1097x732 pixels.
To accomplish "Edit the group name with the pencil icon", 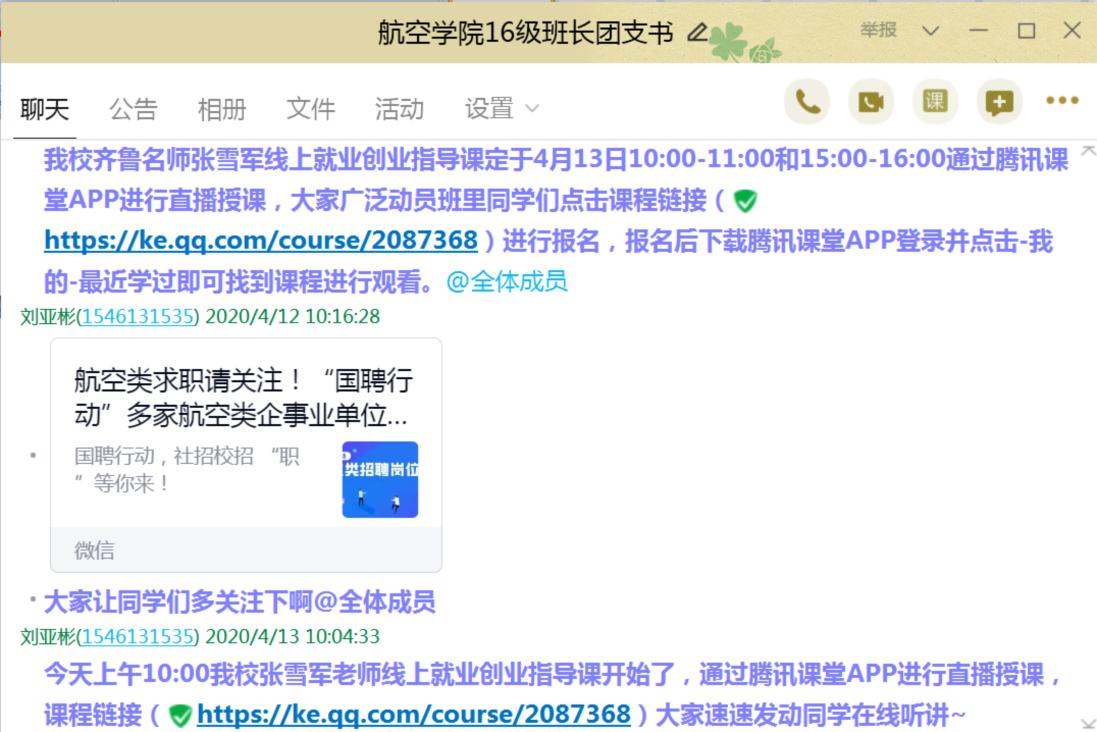I will (x=698, y=32).
